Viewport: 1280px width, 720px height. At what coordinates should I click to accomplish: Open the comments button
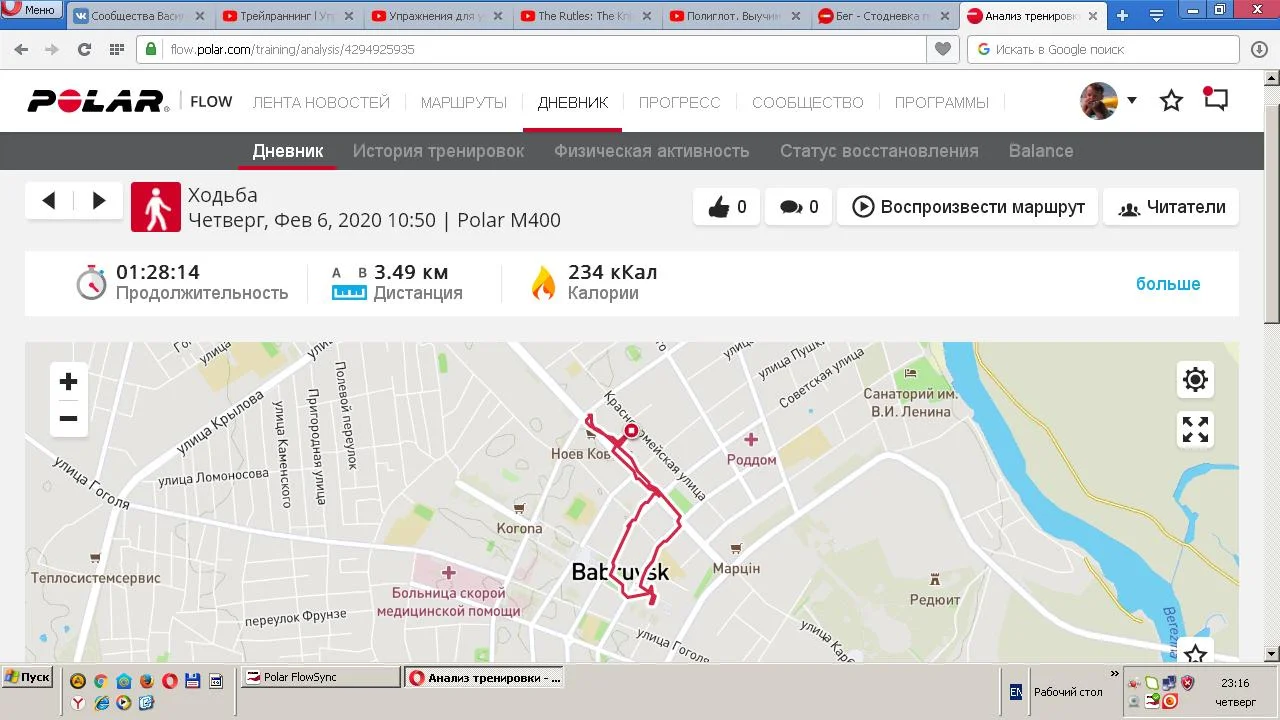coord(799,207)
